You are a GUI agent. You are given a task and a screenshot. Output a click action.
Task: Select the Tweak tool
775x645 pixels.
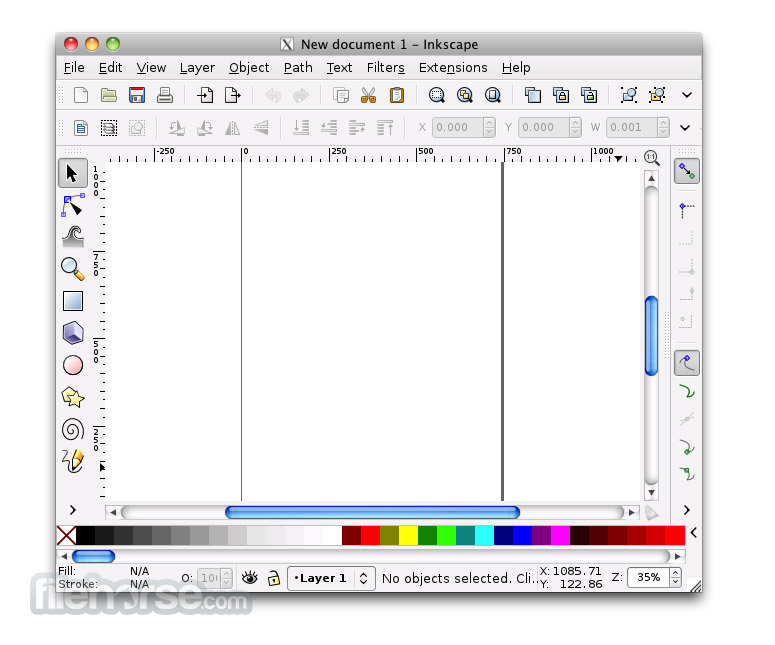click(73, 237)
